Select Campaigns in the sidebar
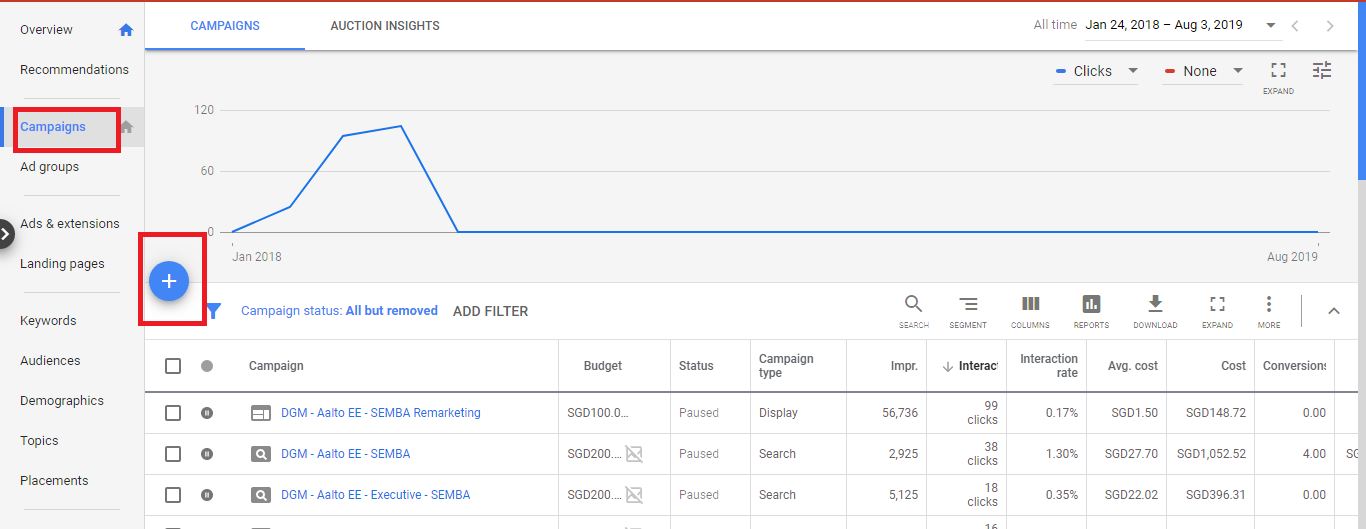 click(x=53, y=127)
